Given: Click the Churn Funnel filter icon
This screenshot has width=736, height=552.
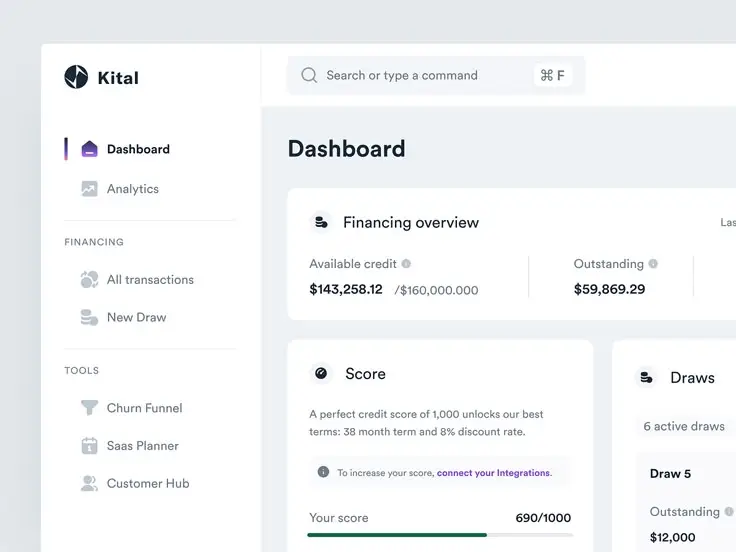Looking at the screenshot, I should coord(89,407).
